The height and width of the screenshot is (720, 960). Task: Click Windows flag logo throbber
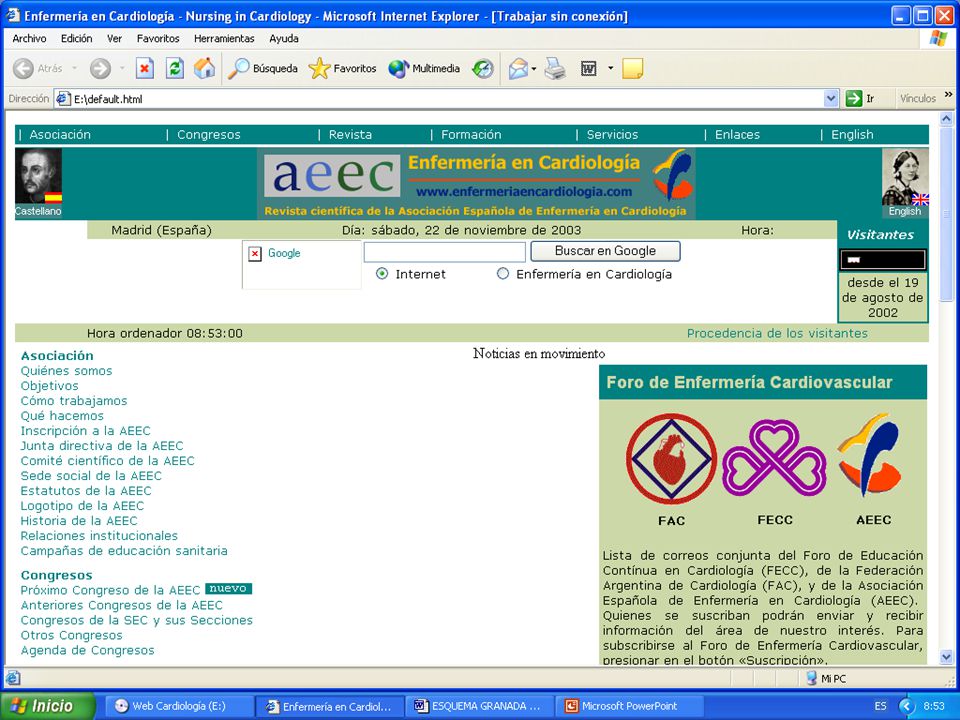tap(938, 39)
